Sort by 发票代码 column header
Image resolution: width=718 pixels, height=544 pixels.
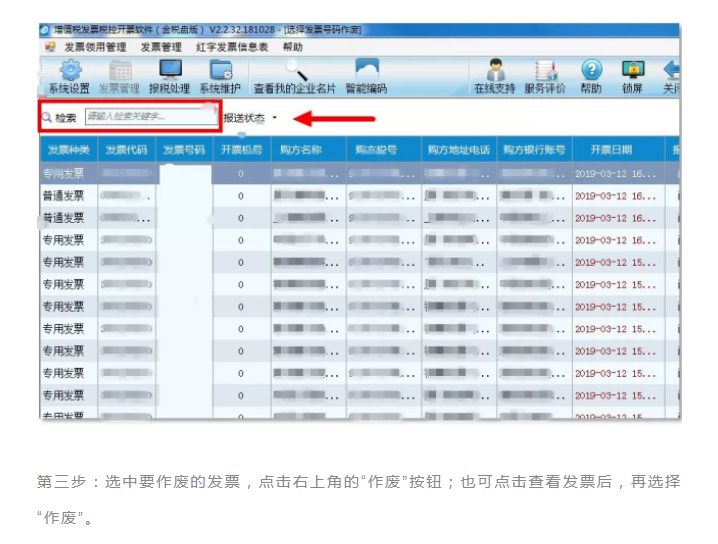tap(126, 149)
